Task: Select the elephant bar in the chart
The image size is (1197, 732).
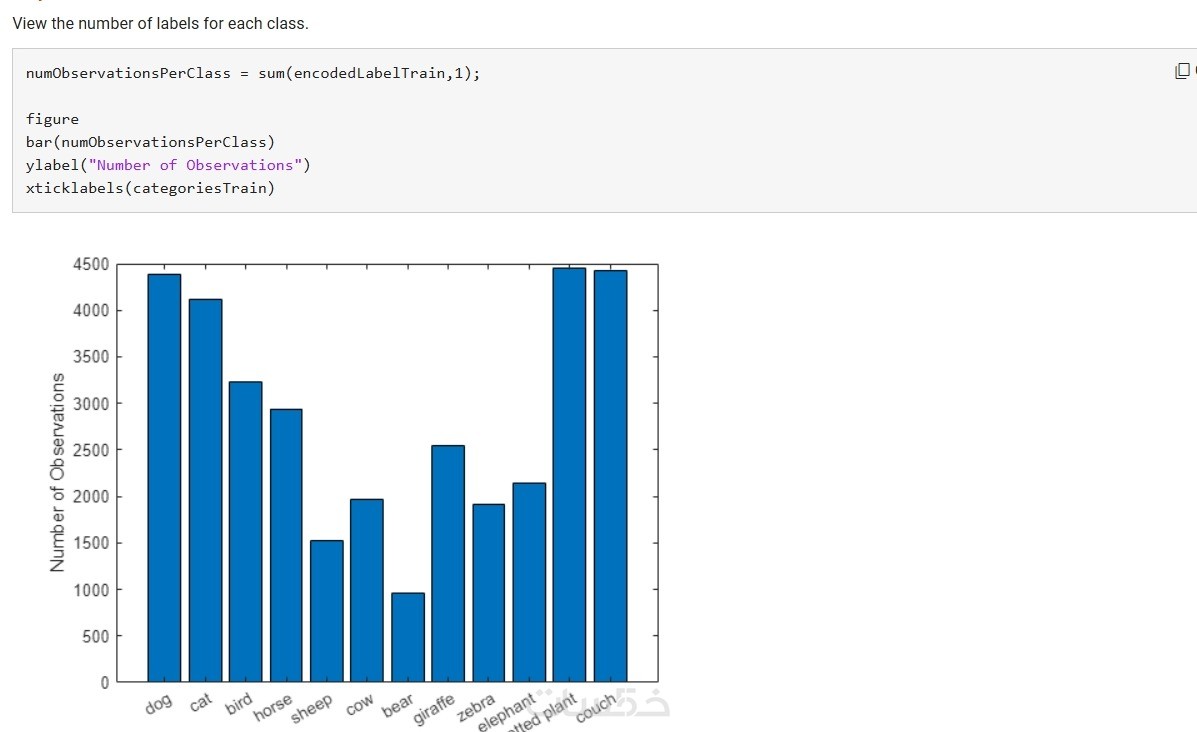Action: coord(529,582)
